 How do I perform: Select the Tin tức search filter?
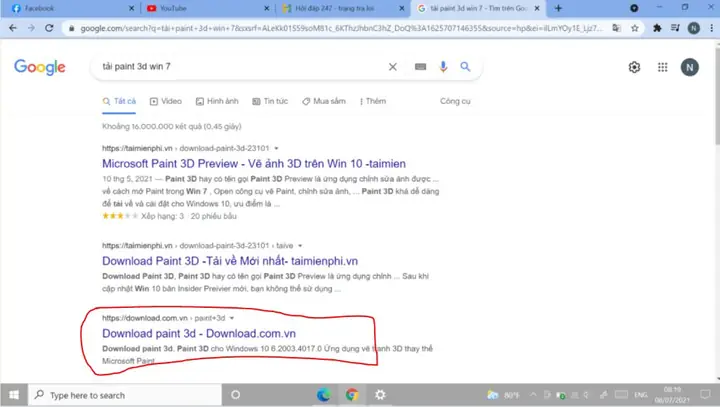270,102
